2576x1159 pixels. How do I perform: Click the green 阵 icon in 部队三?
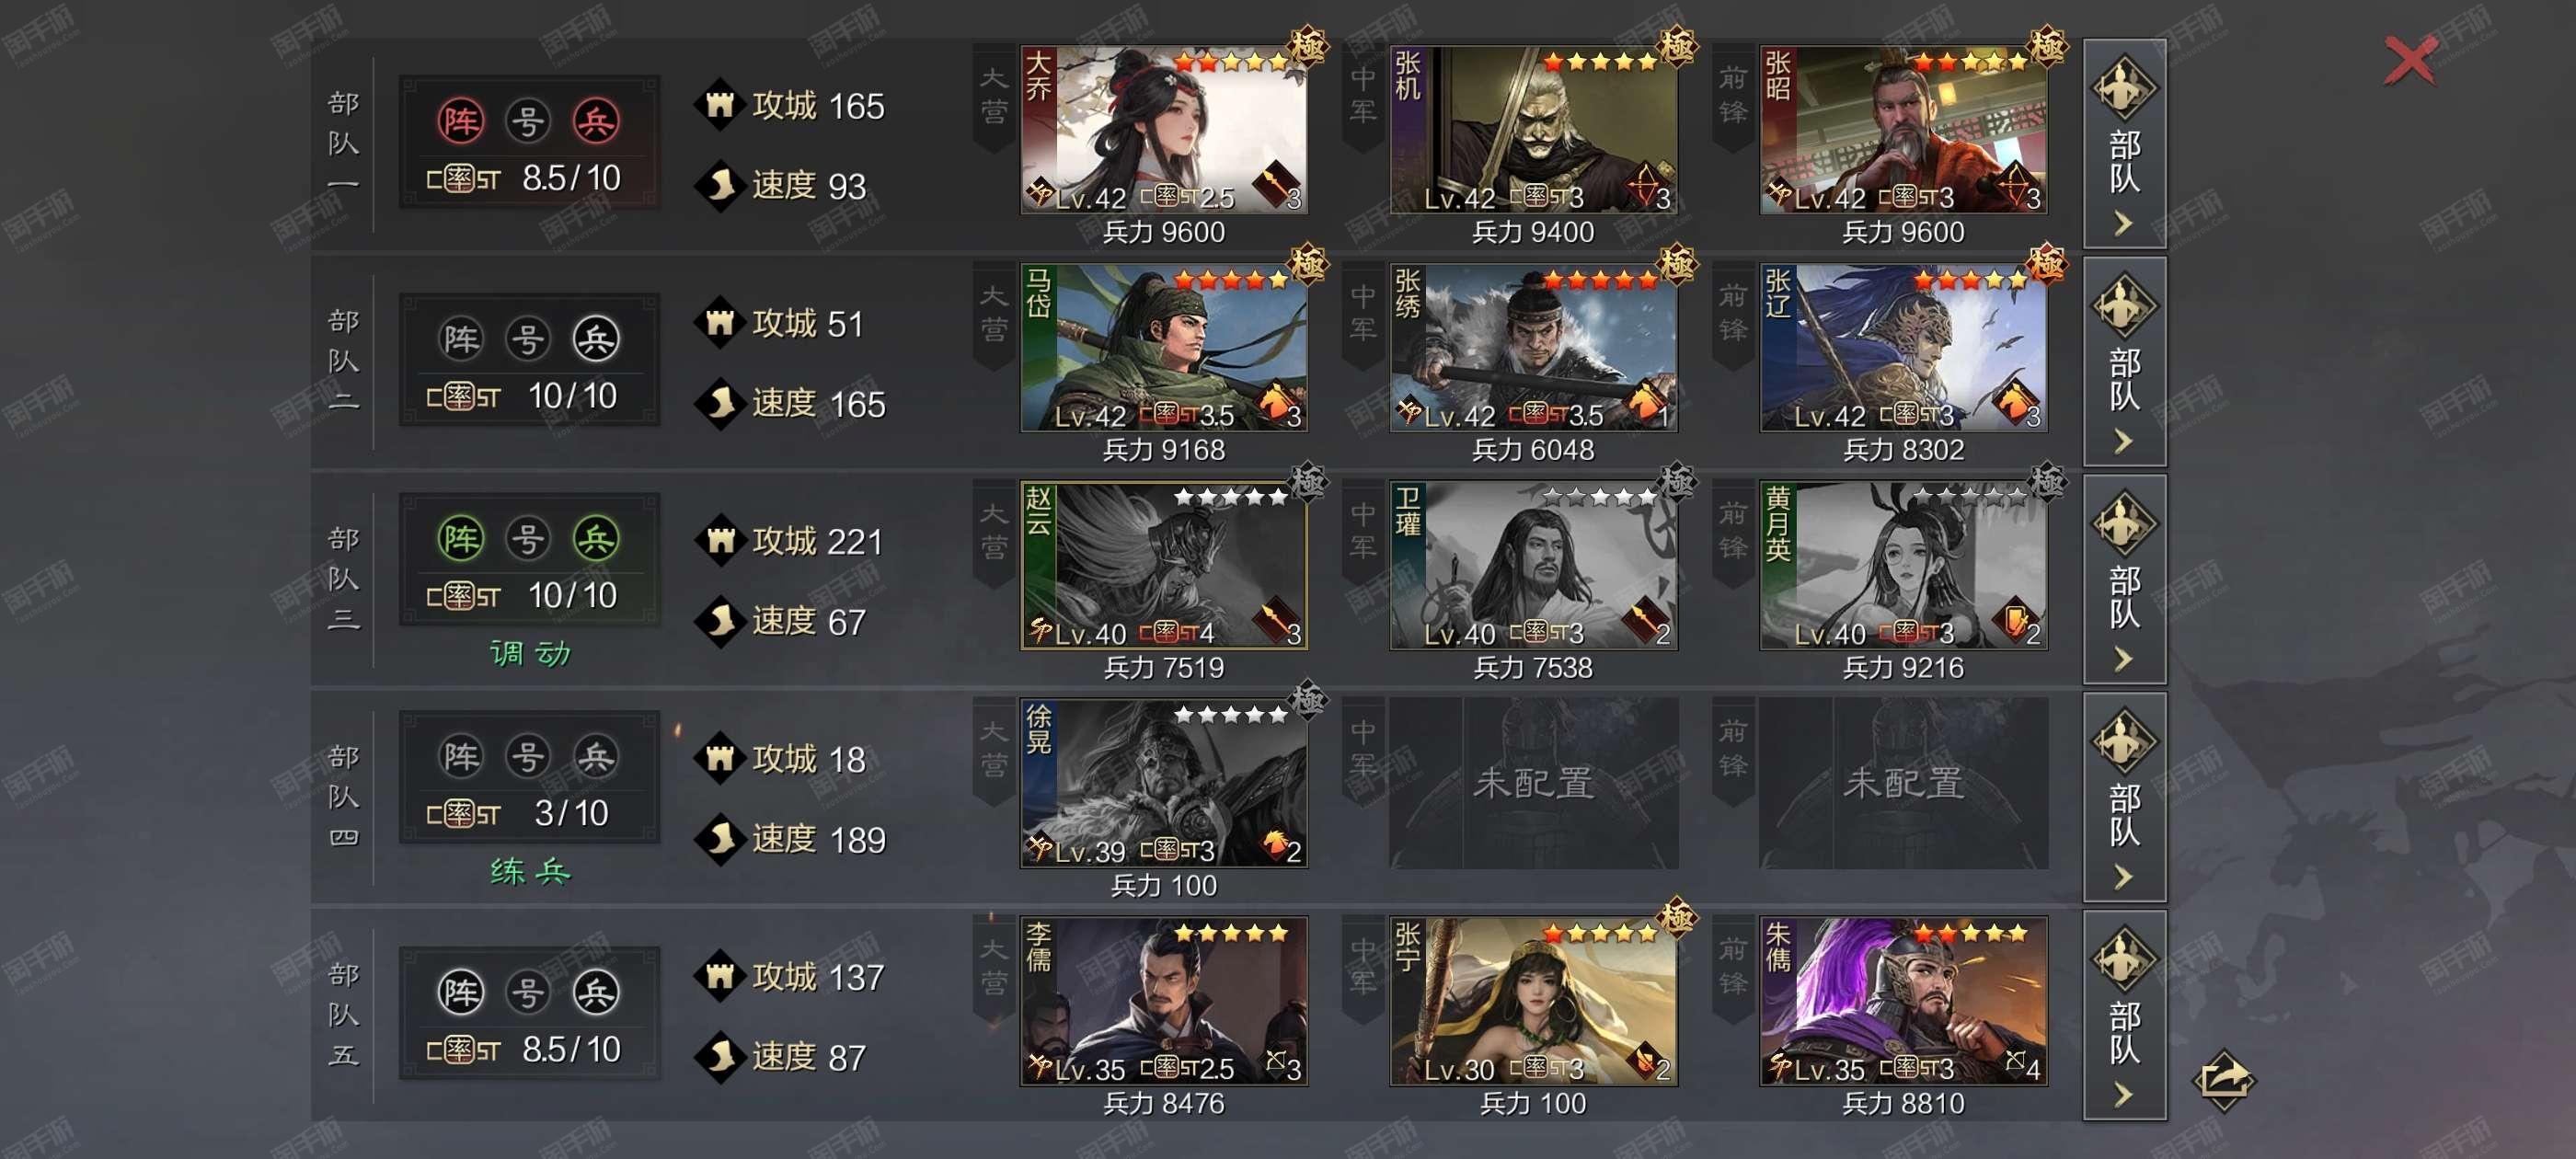click(460, 539)
